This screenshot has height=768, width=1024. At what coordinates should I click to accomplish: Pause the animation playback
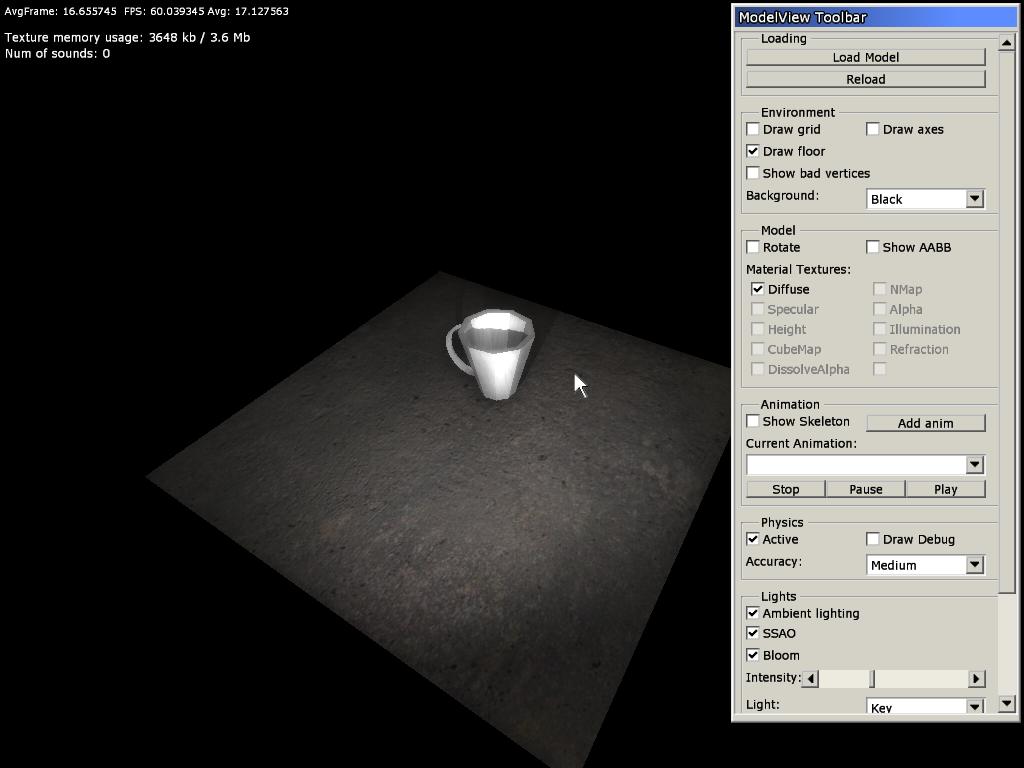865,489
